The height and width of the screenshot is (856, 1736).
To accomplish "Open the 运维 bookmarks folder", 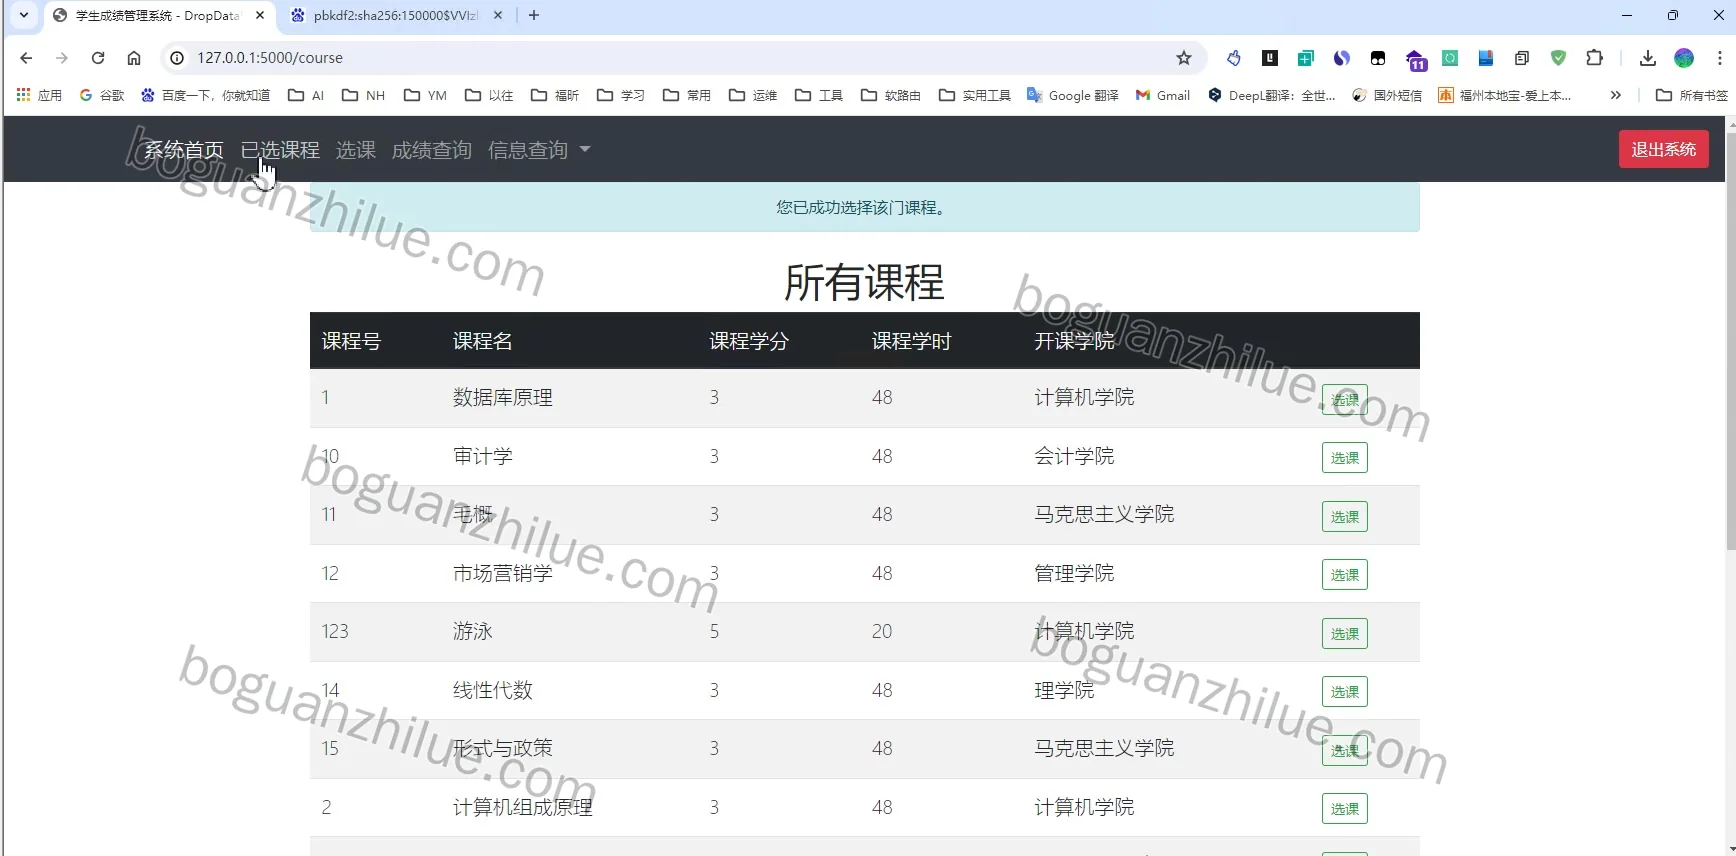I will pos(753,95).
